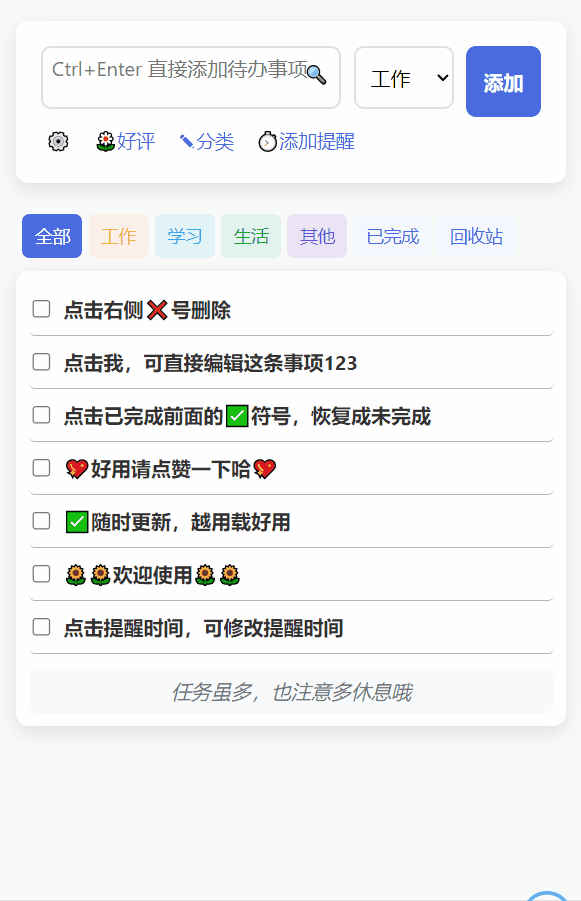Open the 工作 category dropdown
Viewport: 581px width, 901px height.
pyautogui.click(x=404, y=78)
